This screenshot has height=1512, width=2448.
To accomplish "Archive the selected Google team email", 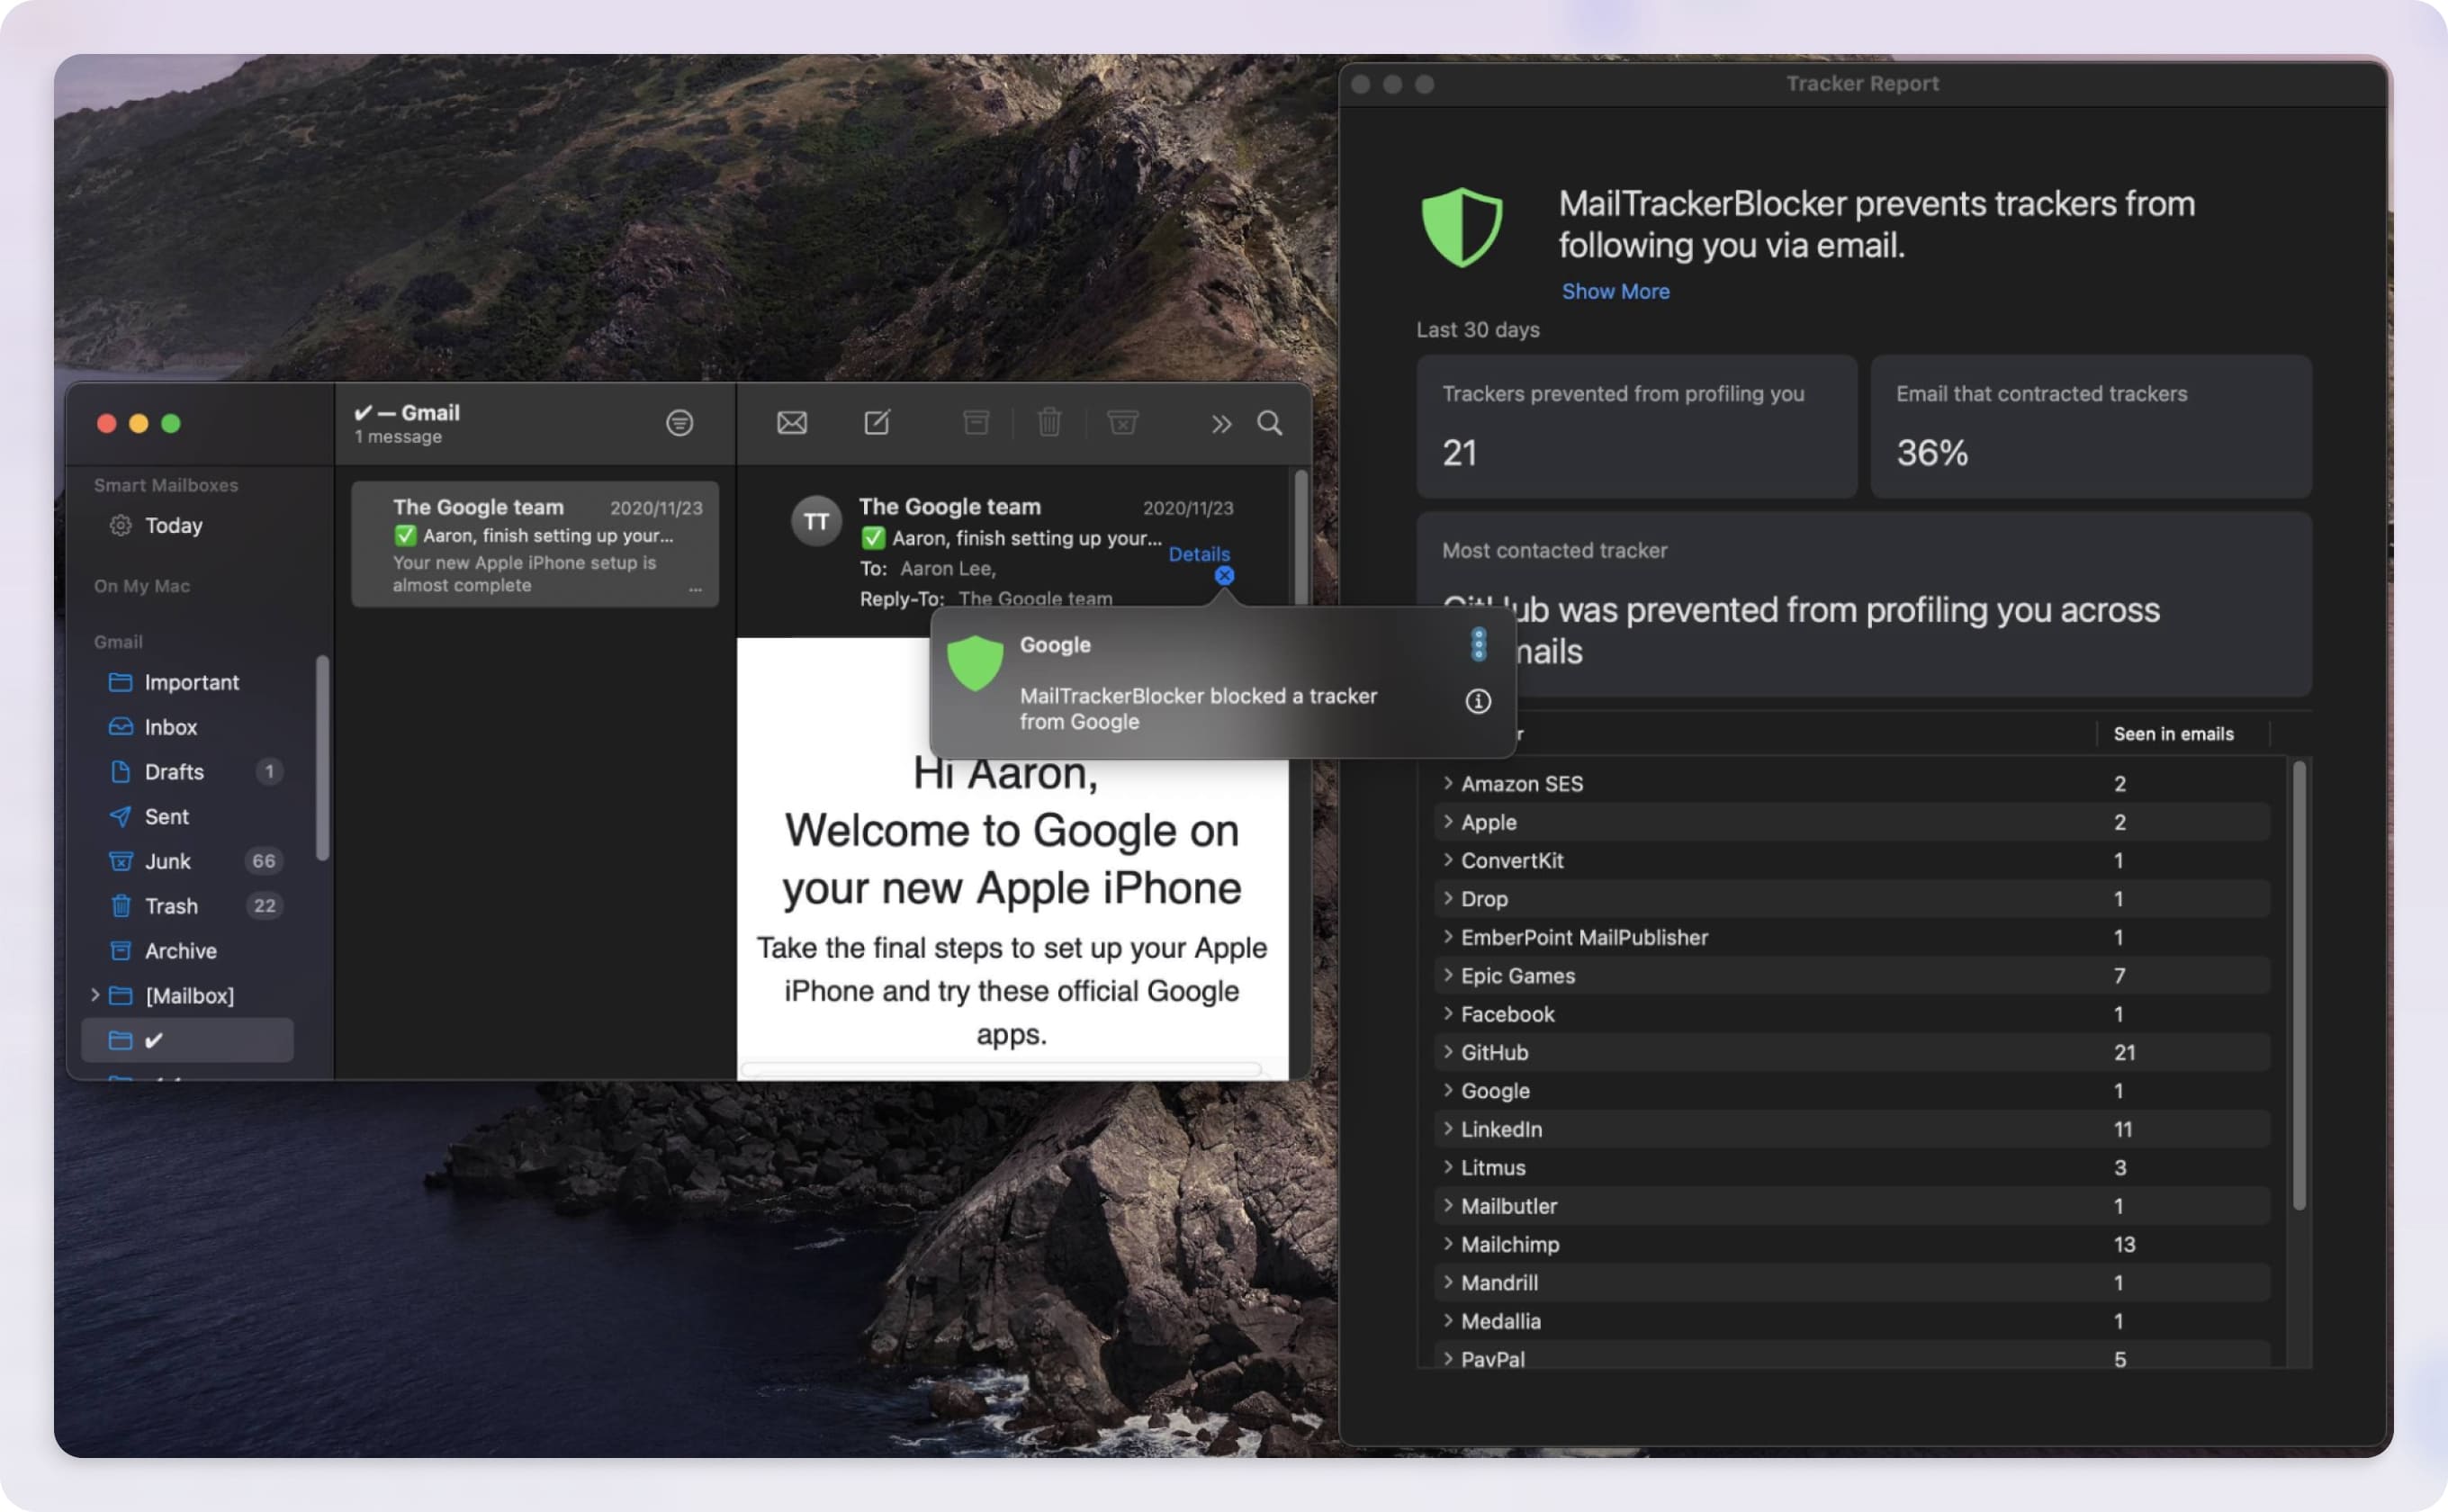I will pos(977,423).
